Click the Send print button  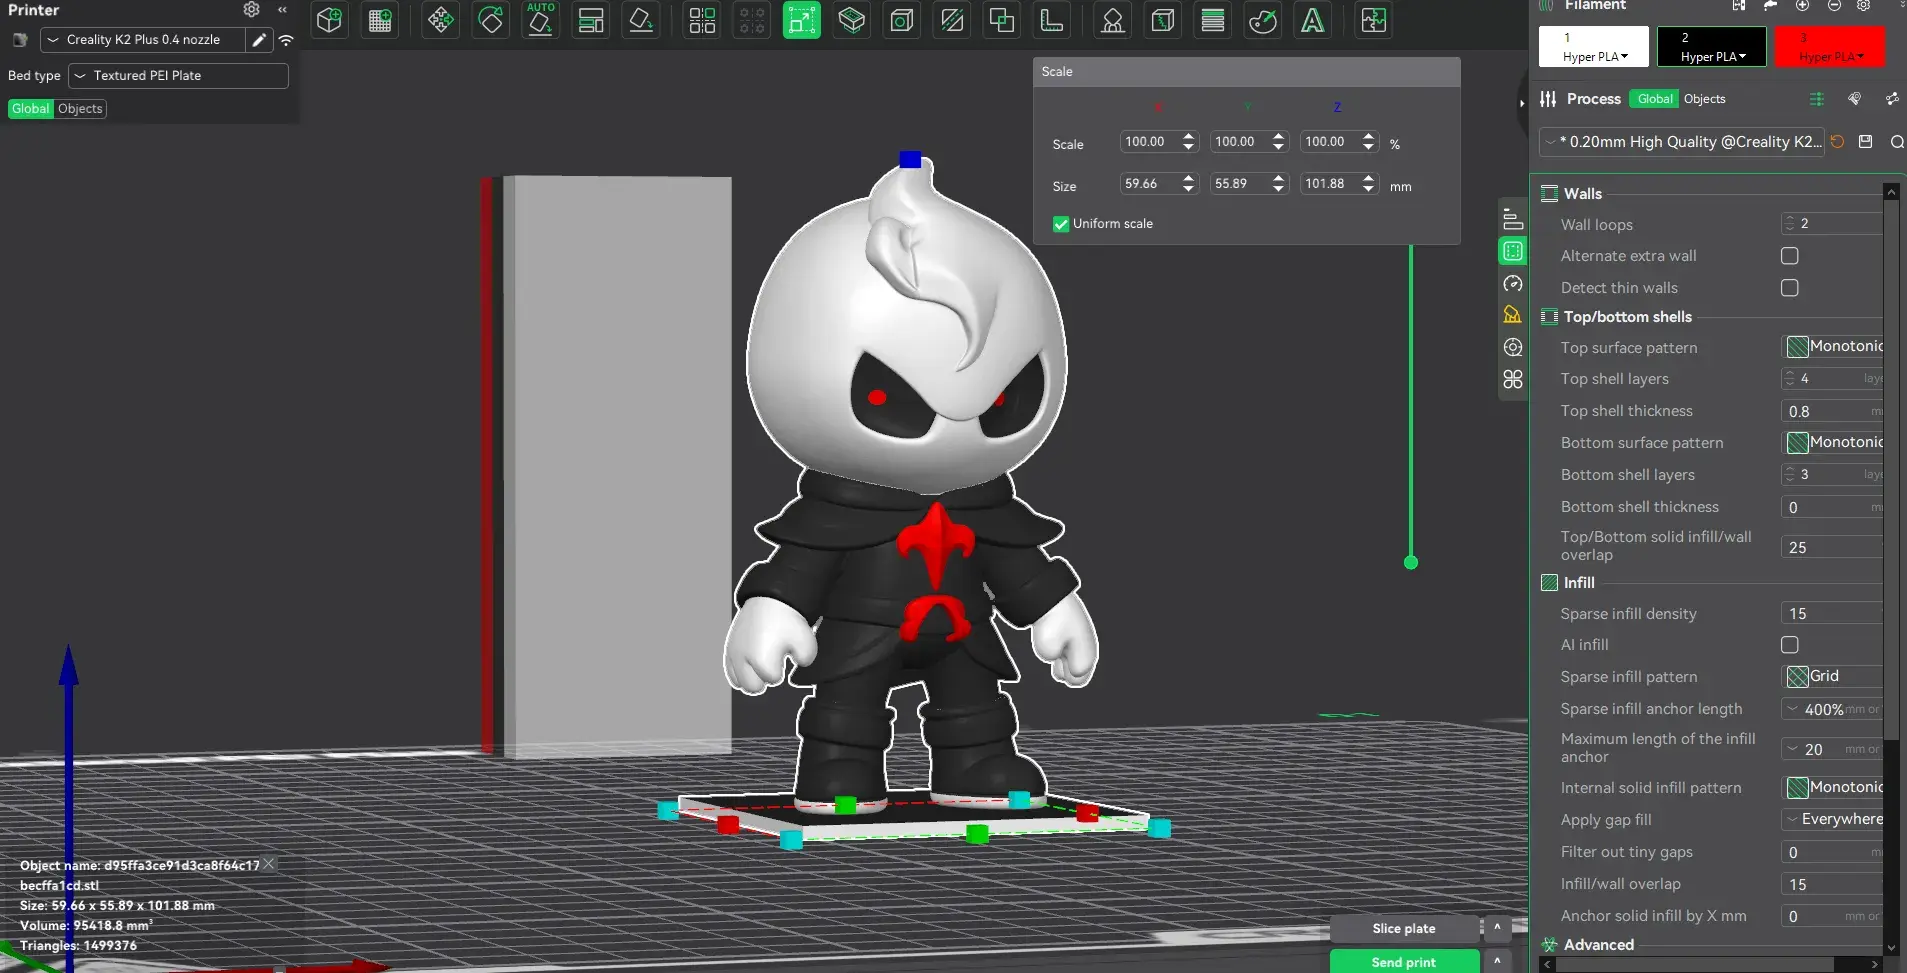[1404, 961]
